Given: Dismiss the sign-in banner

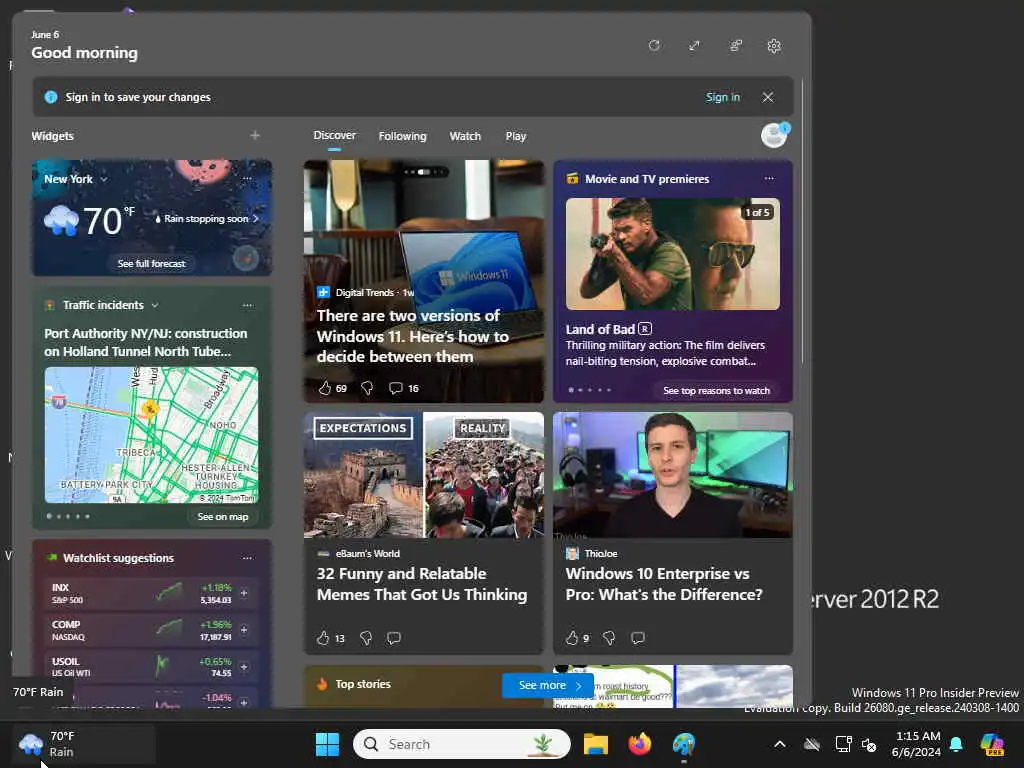Looking at the screenshot, I should 768,97.
